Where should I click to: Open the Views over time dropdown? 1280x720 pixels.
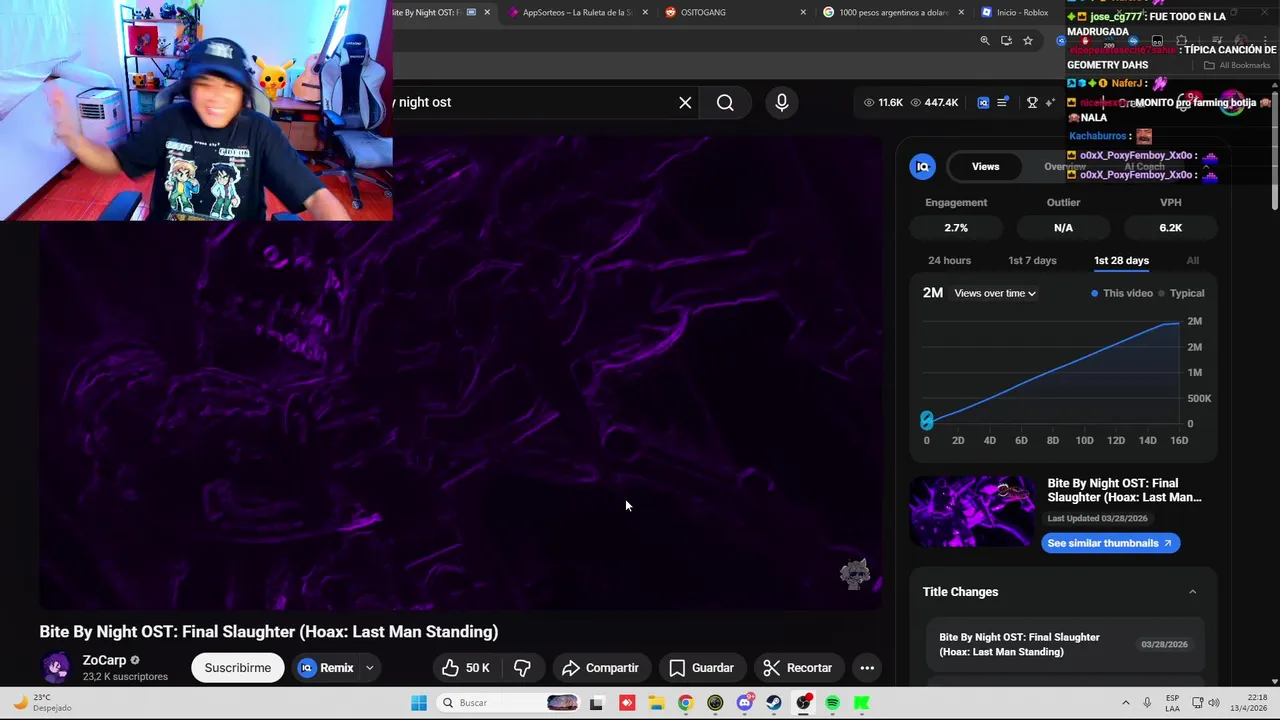tap(995, 293)
